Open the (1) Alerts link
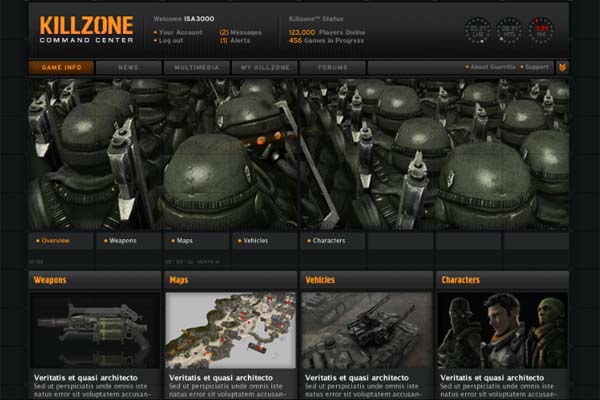Screen dimensions: 600x400 235,41
